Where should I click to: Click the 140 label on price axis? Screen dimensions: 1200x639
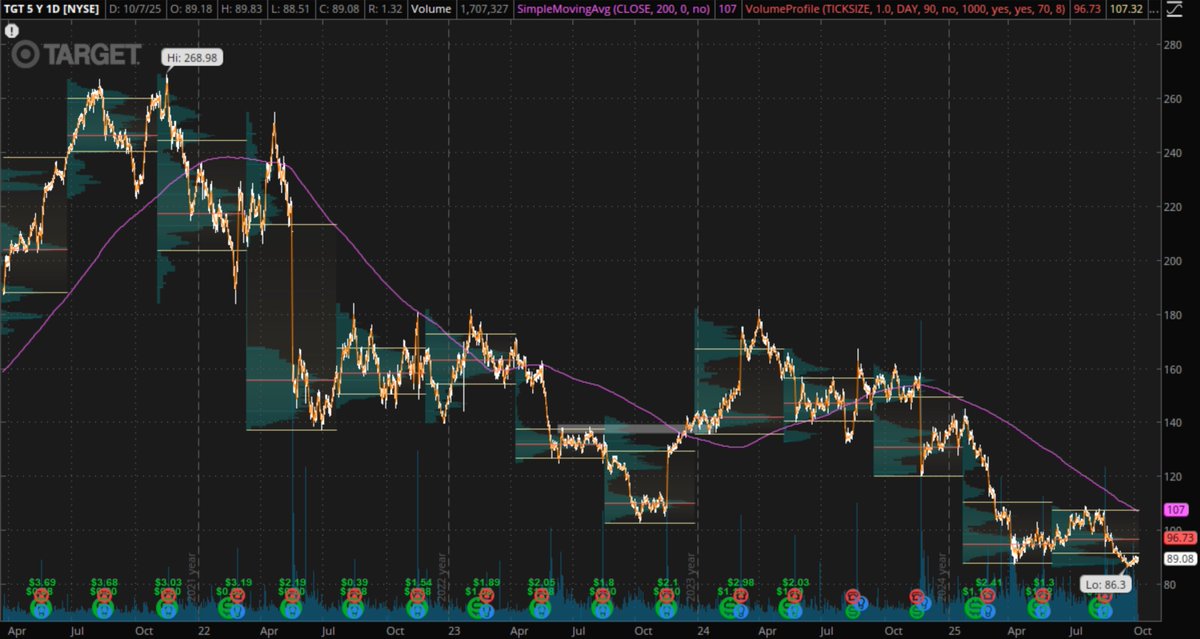[x=1172, y=423]
